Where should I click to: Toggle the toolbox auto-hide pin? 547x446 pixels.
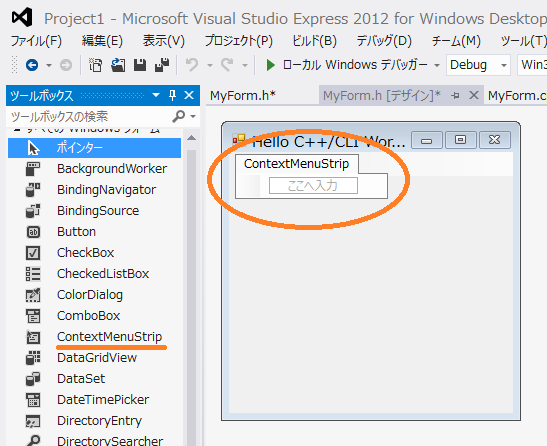(172, 95)
